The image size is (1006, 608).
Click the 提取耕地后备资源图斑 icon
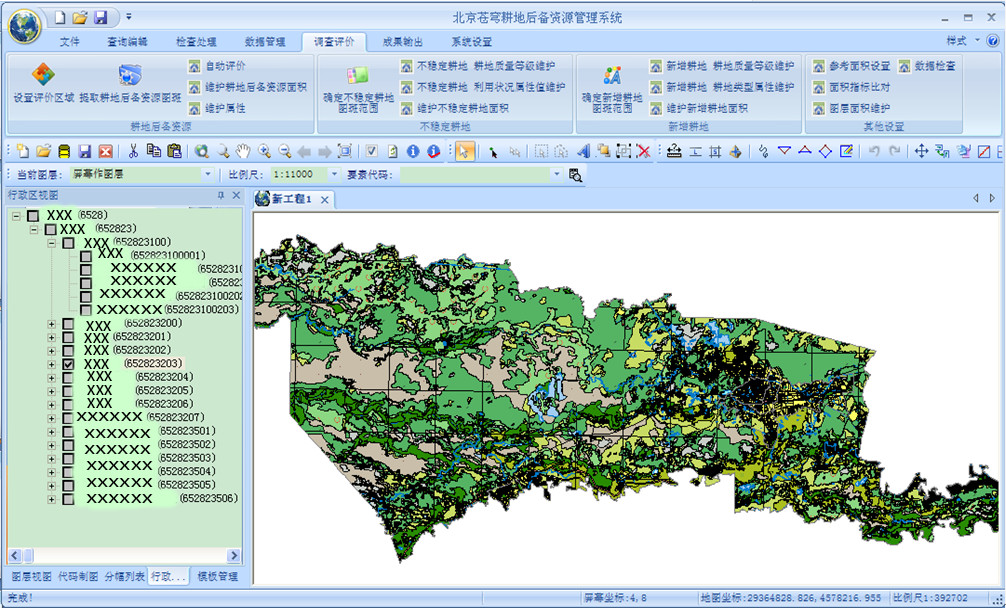point(130,75)
